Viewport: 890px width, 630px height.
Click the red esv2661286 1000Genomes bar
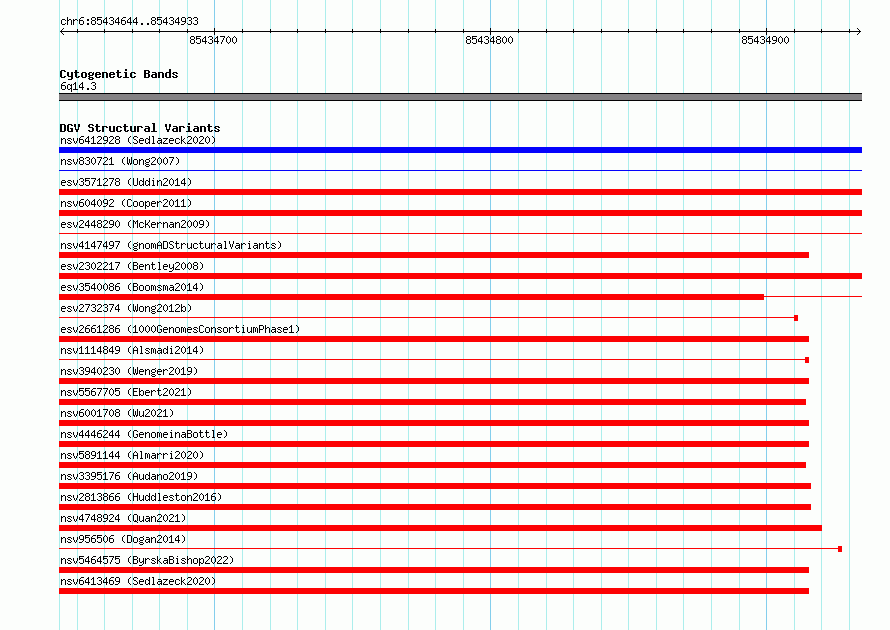434,339
